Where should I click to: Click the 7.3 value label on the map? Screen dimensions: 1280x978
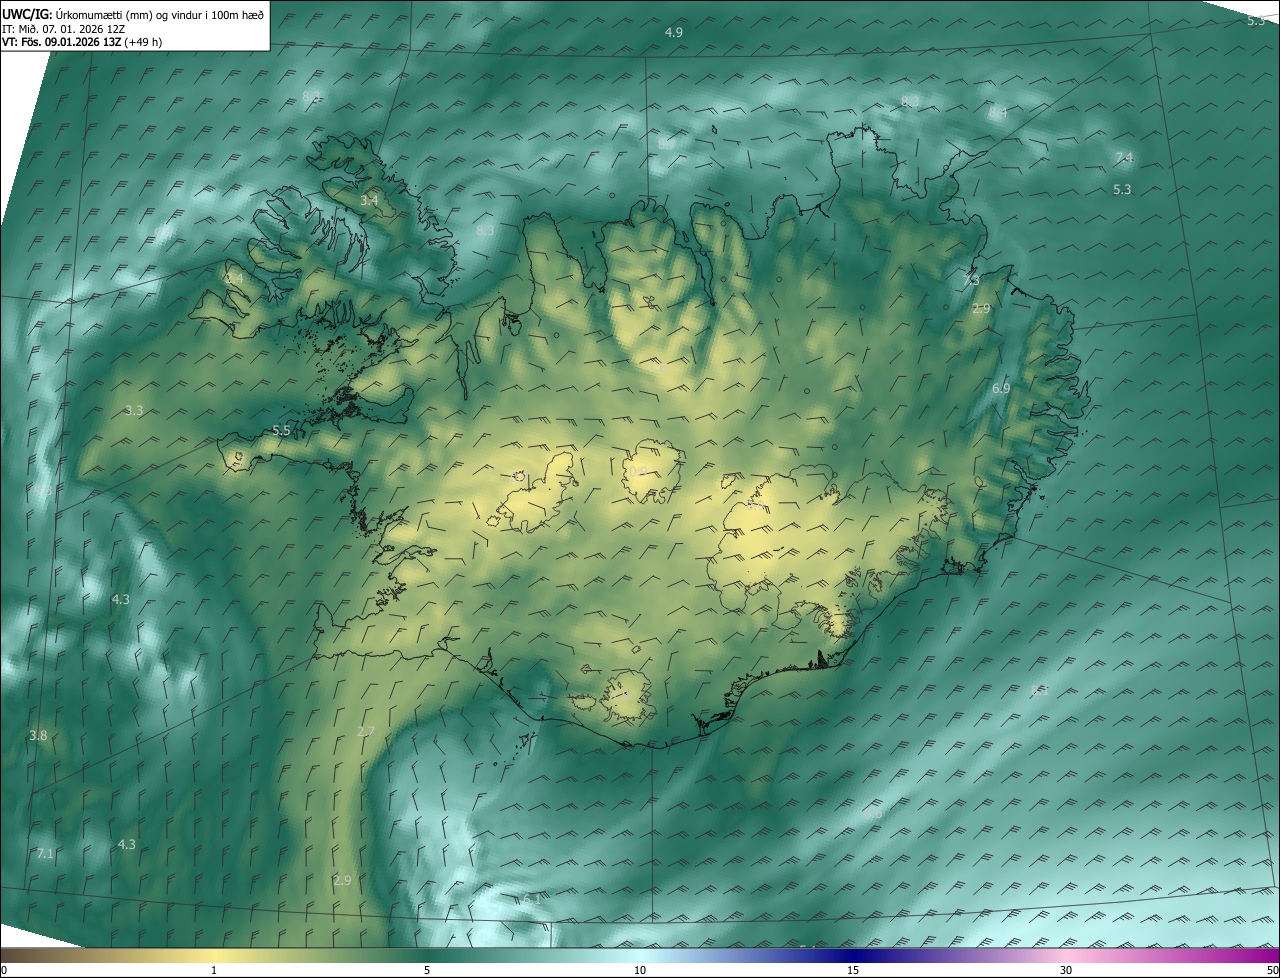[x=971, y=281]
